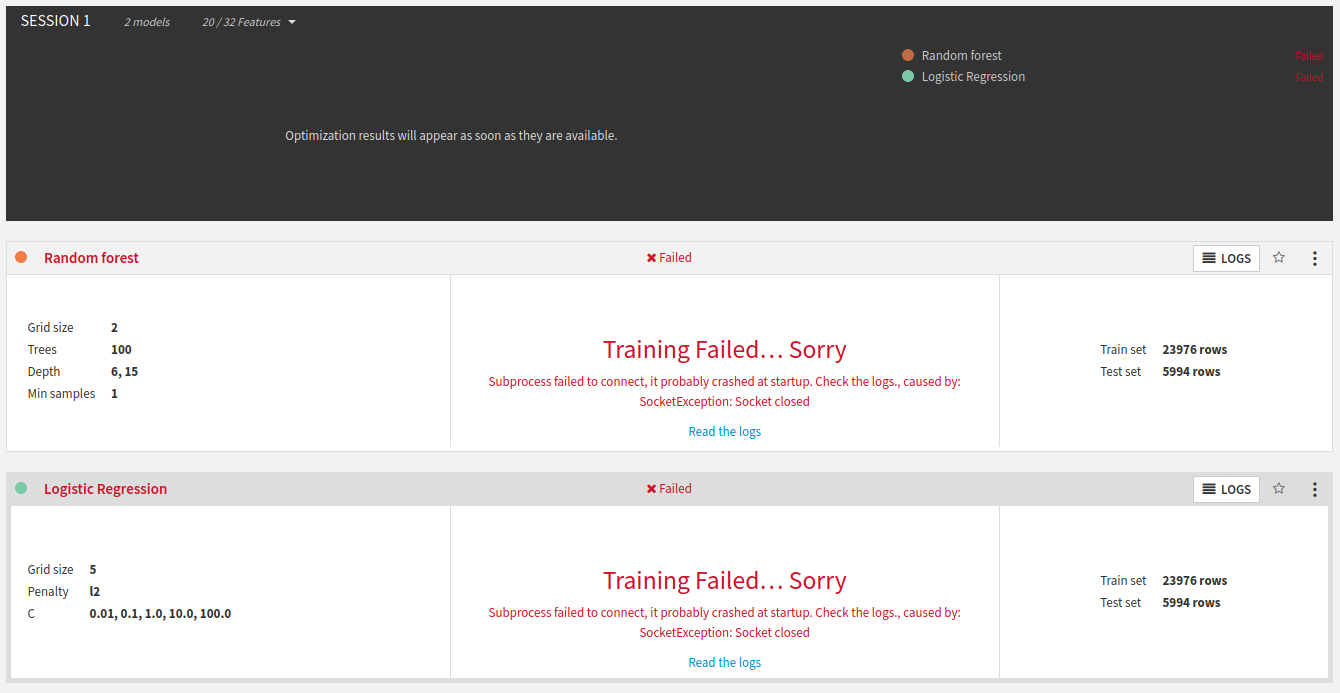Click Random forest Grid size value 2
Image resolution: width=1340 pixels, height=693 pixels.
[115, 328]
